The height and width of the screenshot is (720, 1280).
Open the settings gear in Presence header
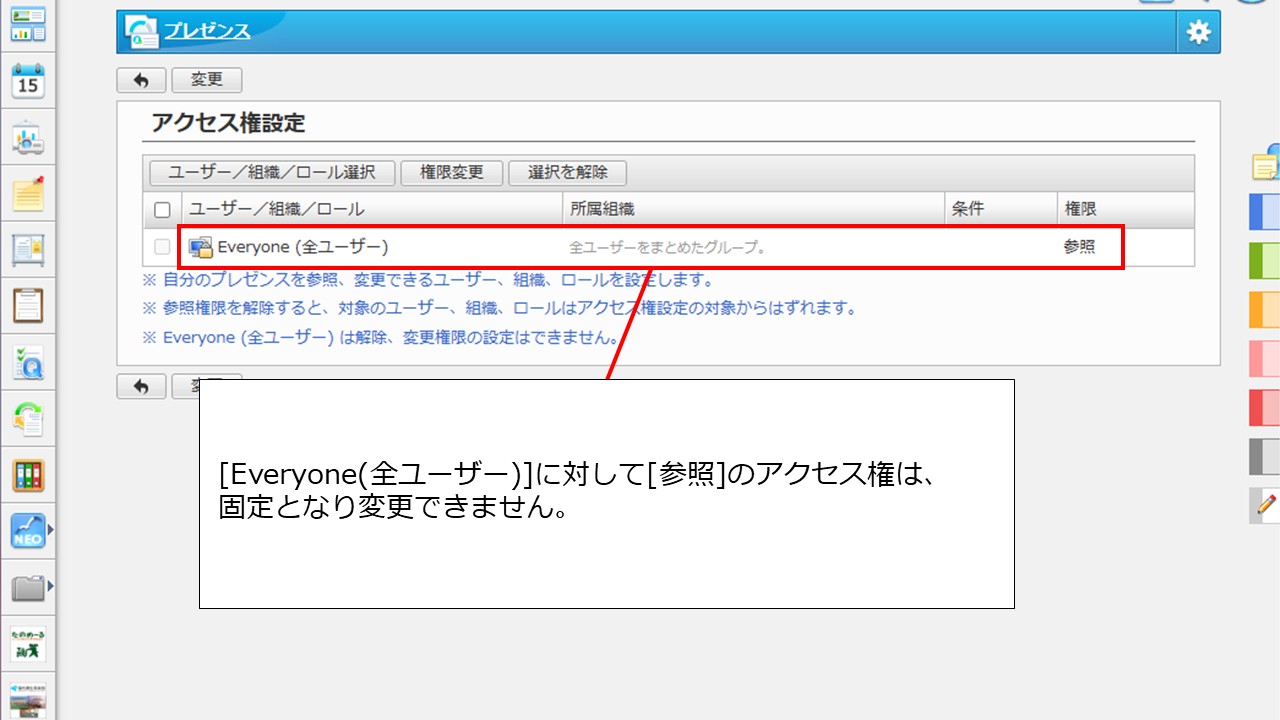(1198, 32)
